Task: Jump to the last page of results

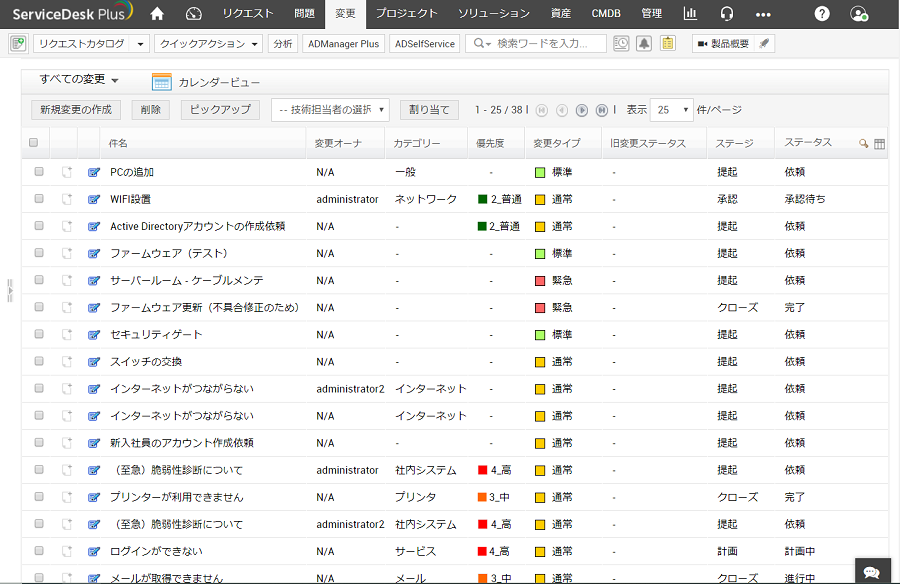Action: point(602,110)
